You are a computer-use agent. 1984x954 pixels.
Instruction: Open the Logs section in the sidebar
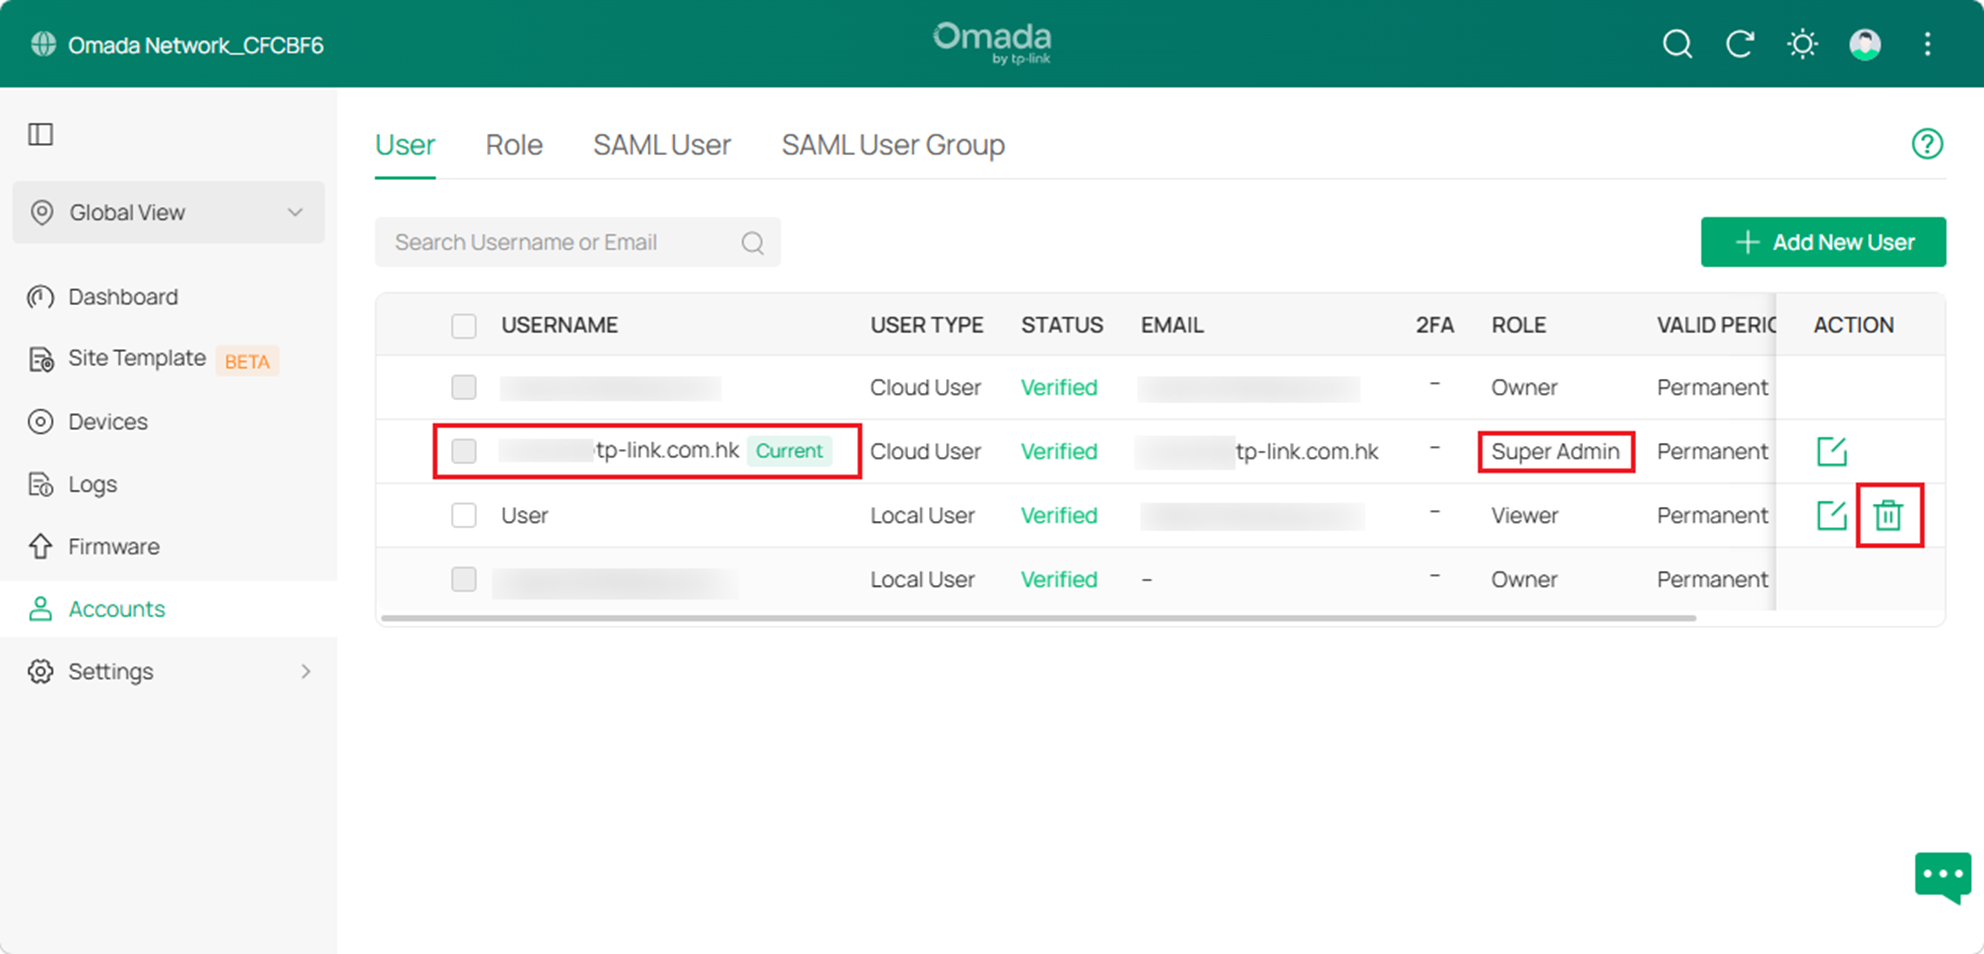tap(93, 484)
